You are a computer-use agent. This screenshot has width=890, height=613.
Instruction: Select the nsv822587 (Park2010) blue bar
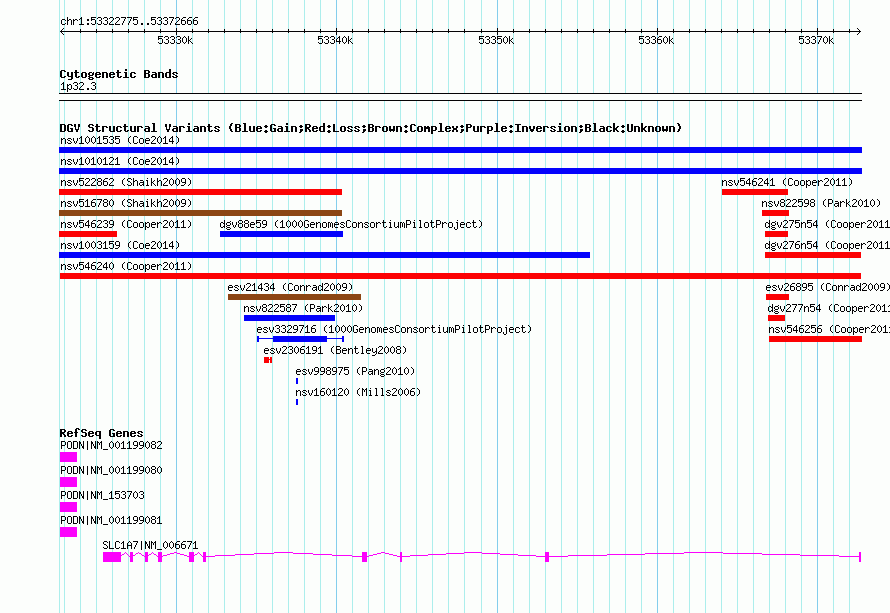tap(289, 318)
